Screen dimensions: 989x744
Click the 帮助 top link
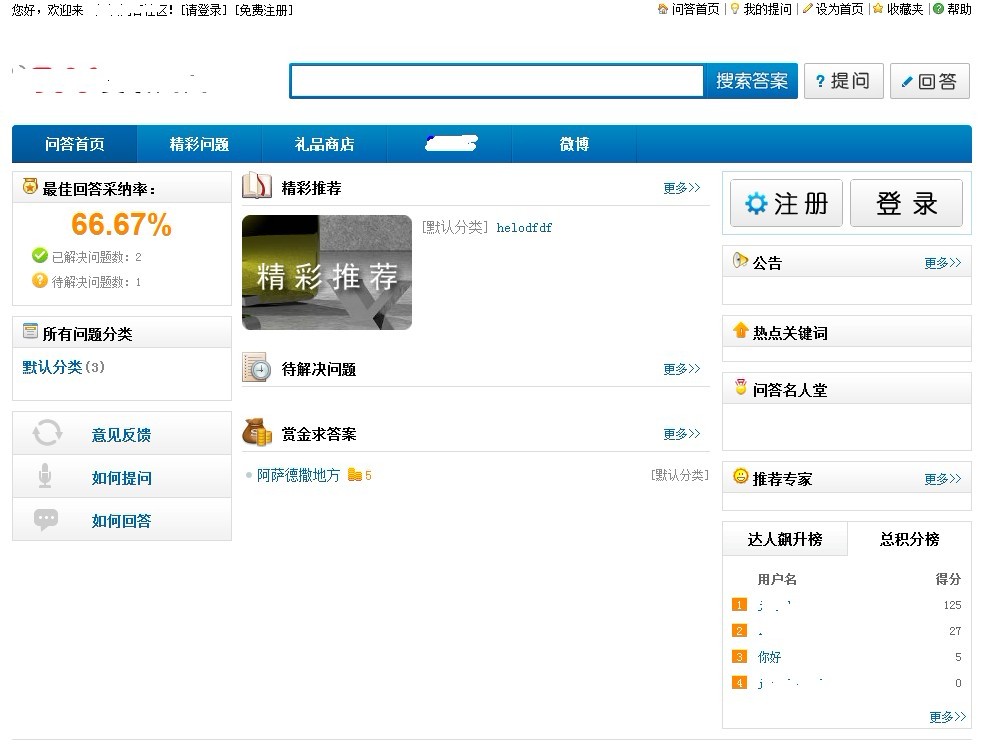959,9
